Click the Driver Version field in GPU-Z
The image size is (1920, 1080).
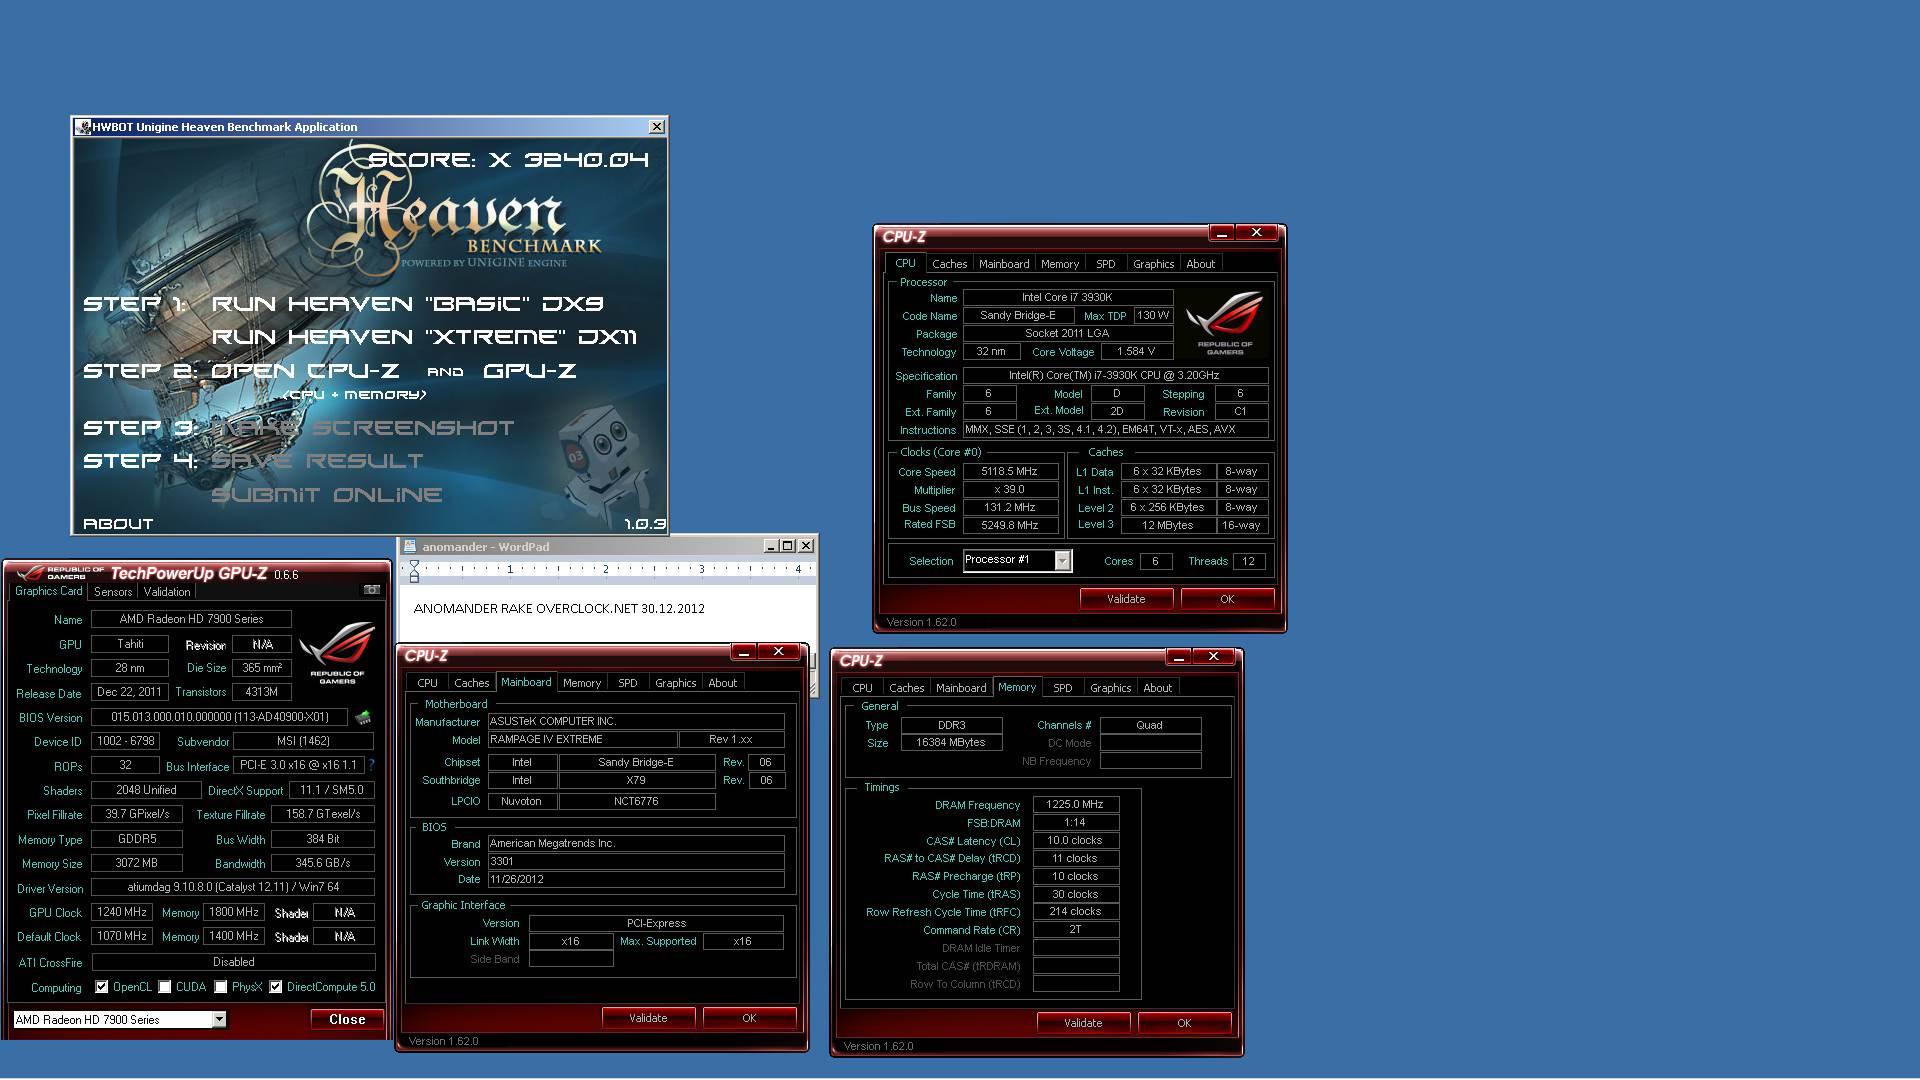[x=233, y=888]
